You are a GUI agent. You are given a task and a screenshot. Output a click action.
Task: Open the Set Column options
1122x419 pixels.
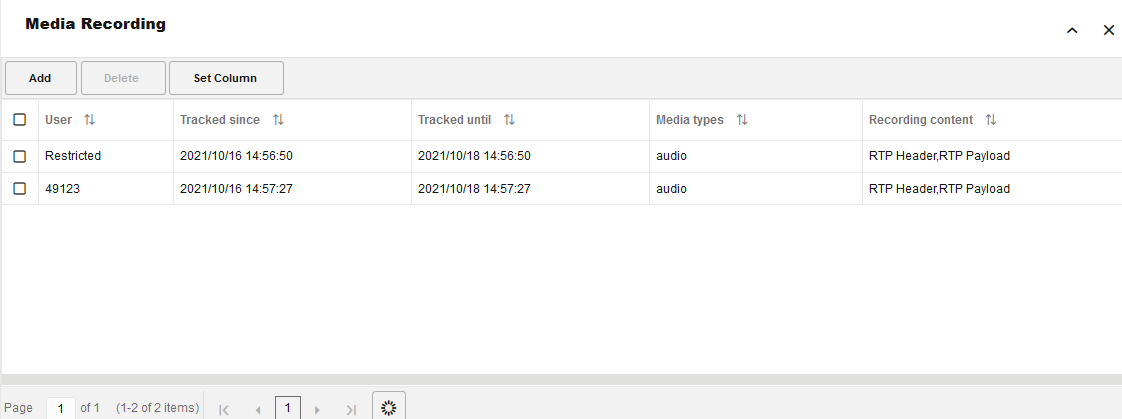click(226, 78)
